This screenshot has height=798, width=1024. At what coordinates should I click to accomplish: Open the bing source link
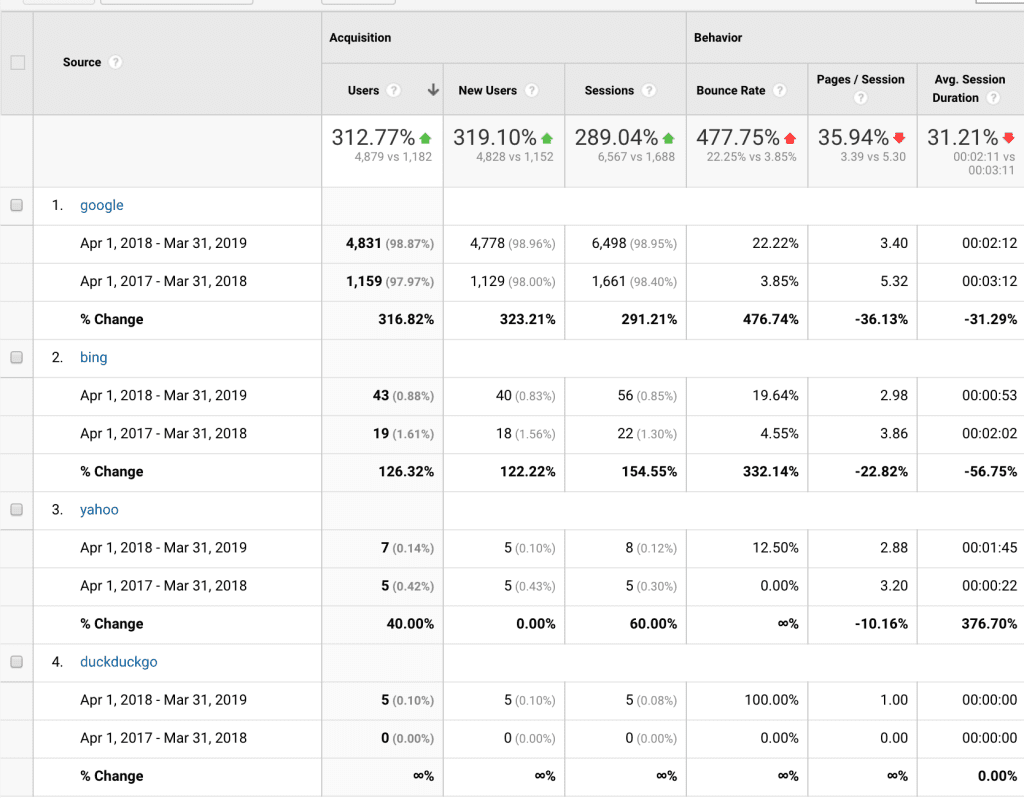coord(93,357)
